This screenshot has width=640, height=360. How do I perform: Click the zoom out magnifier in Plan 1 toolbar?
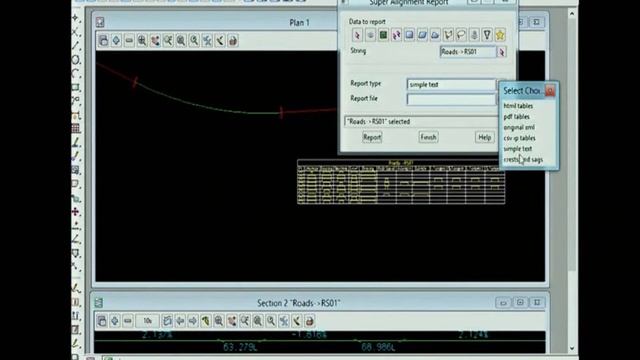168,40
